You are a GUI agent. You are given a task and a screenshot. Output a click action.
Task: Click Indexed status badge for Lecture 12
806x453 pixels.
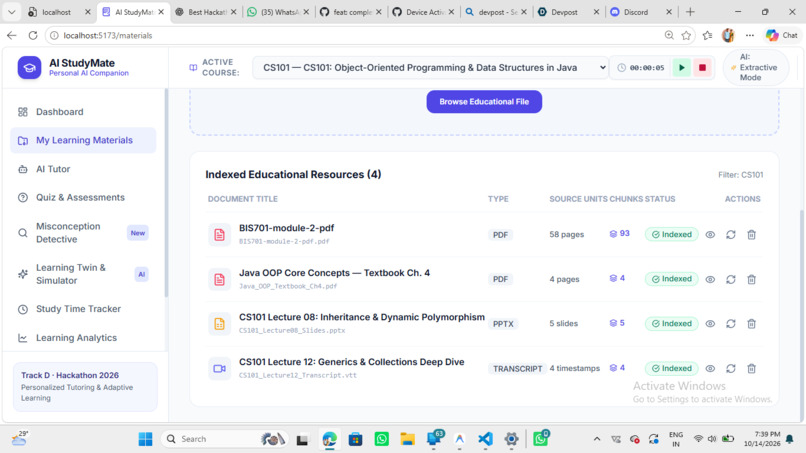pos(671,368)
